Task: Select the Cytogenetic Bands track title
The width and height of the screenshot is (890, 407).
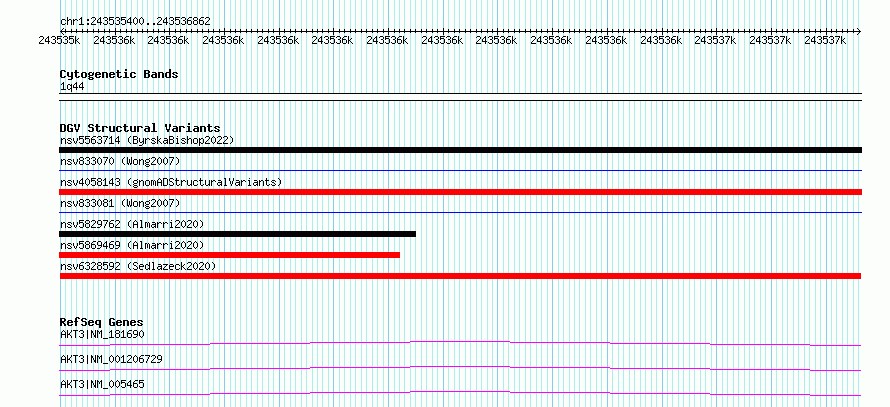Action: click(x=119, y=74)
